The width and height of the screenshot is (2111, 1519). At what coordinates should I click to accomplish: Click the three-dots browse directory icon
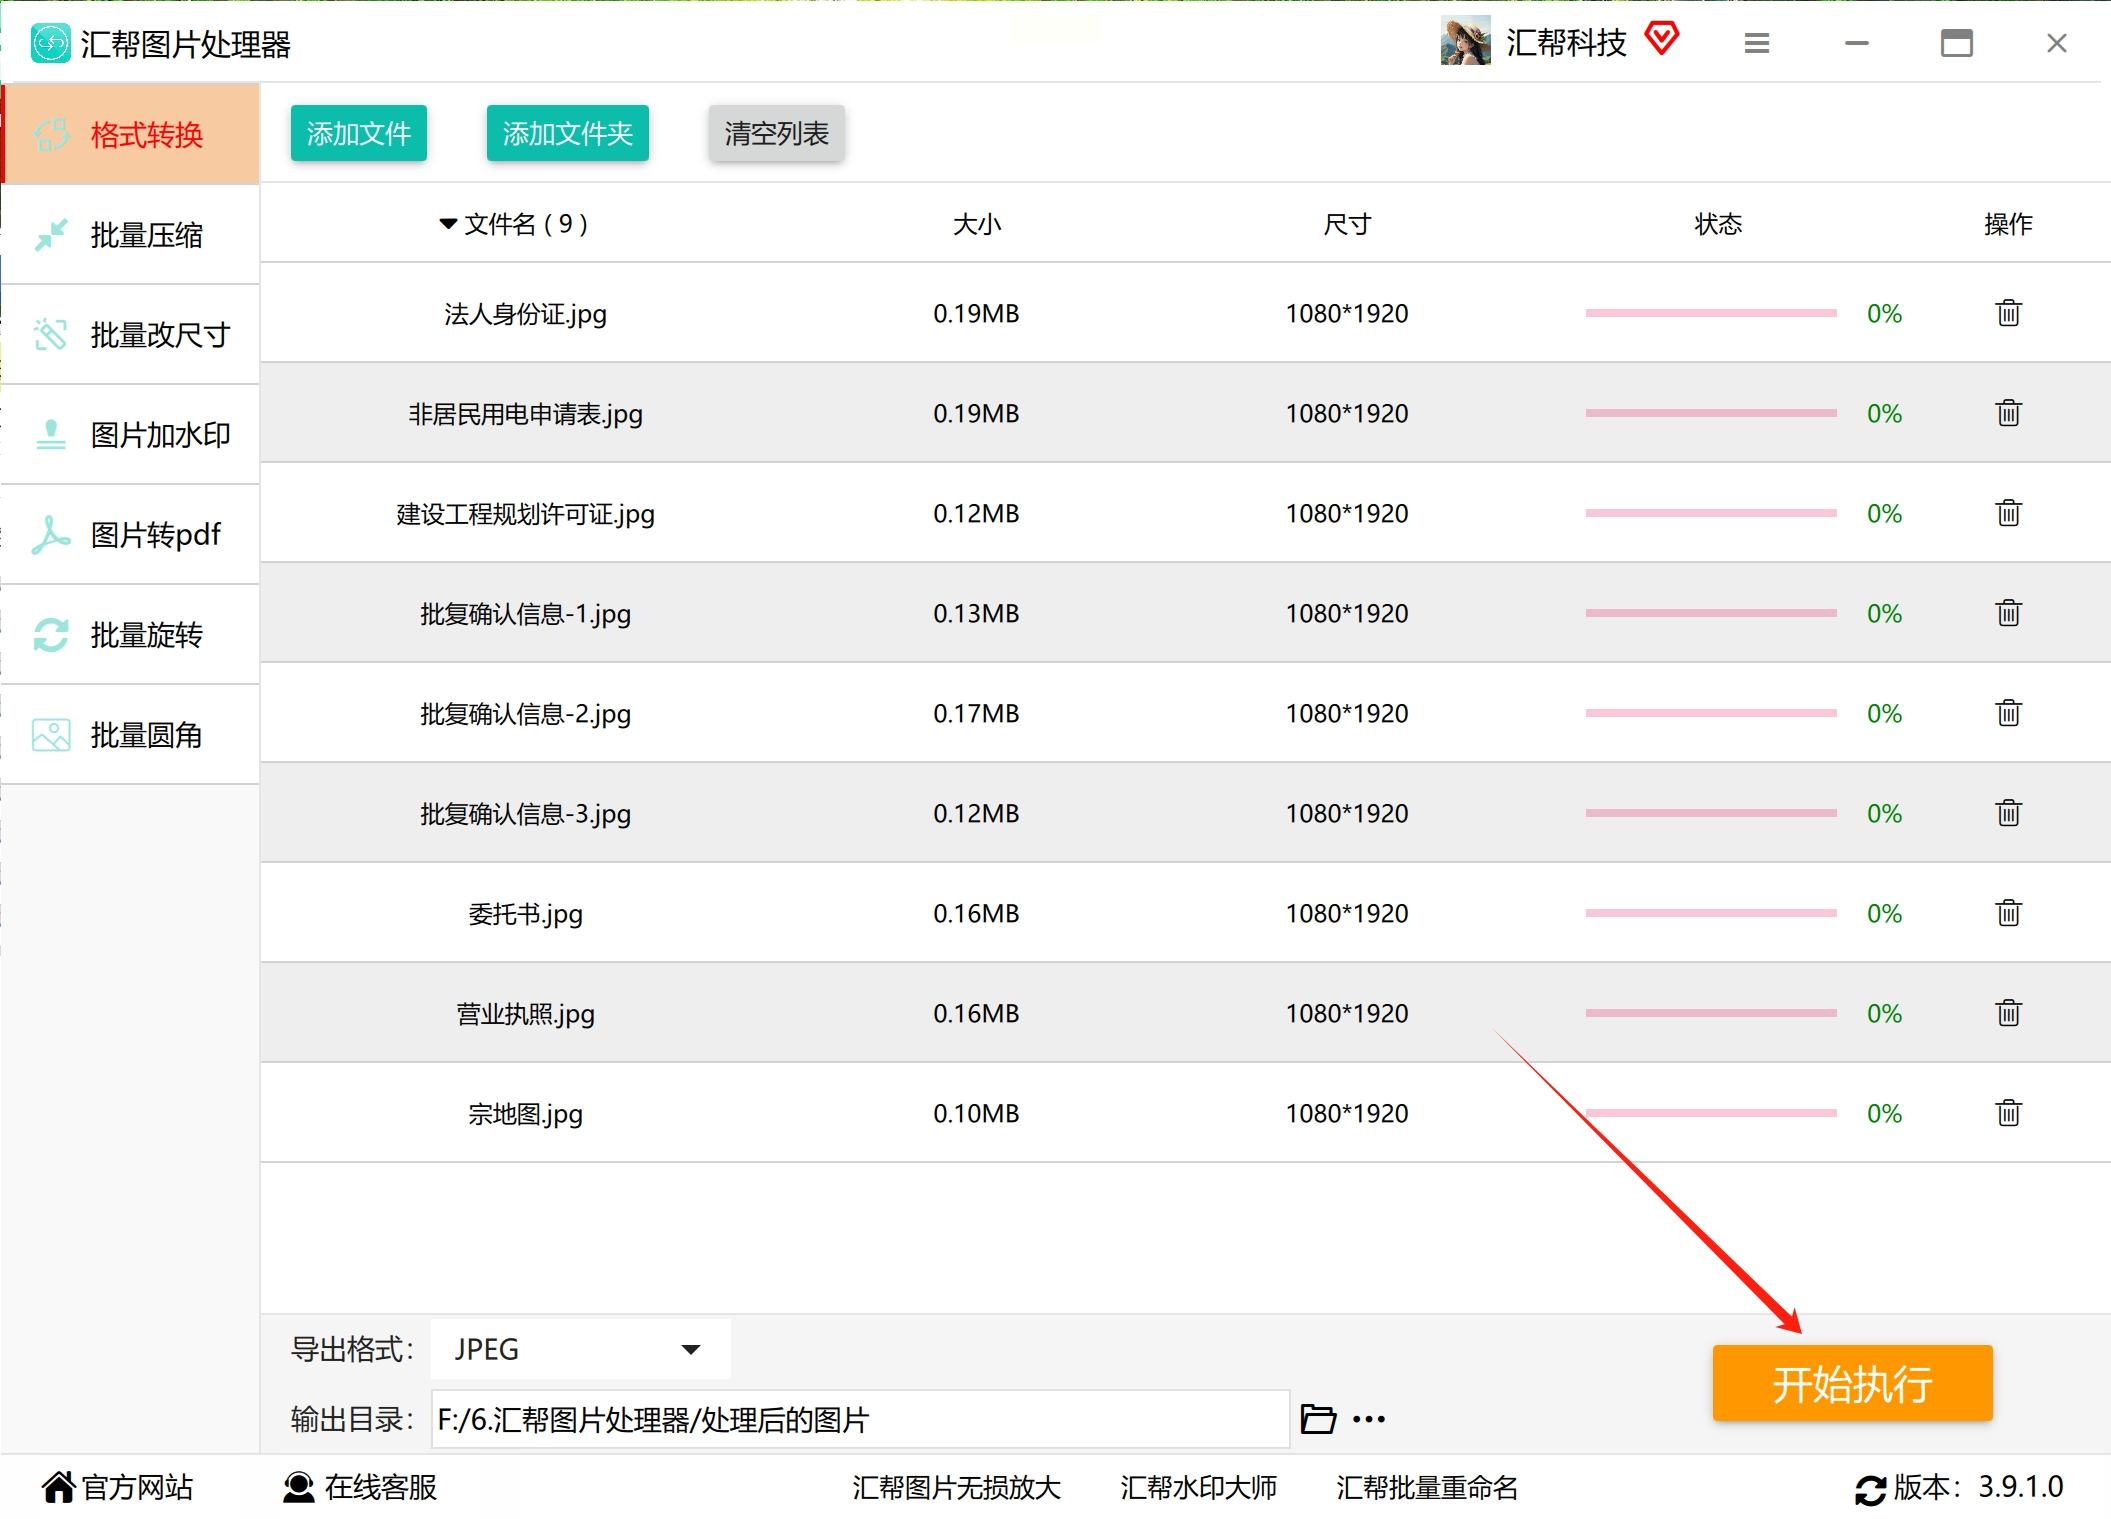pyautogui.click(x=1369, y=1419)
